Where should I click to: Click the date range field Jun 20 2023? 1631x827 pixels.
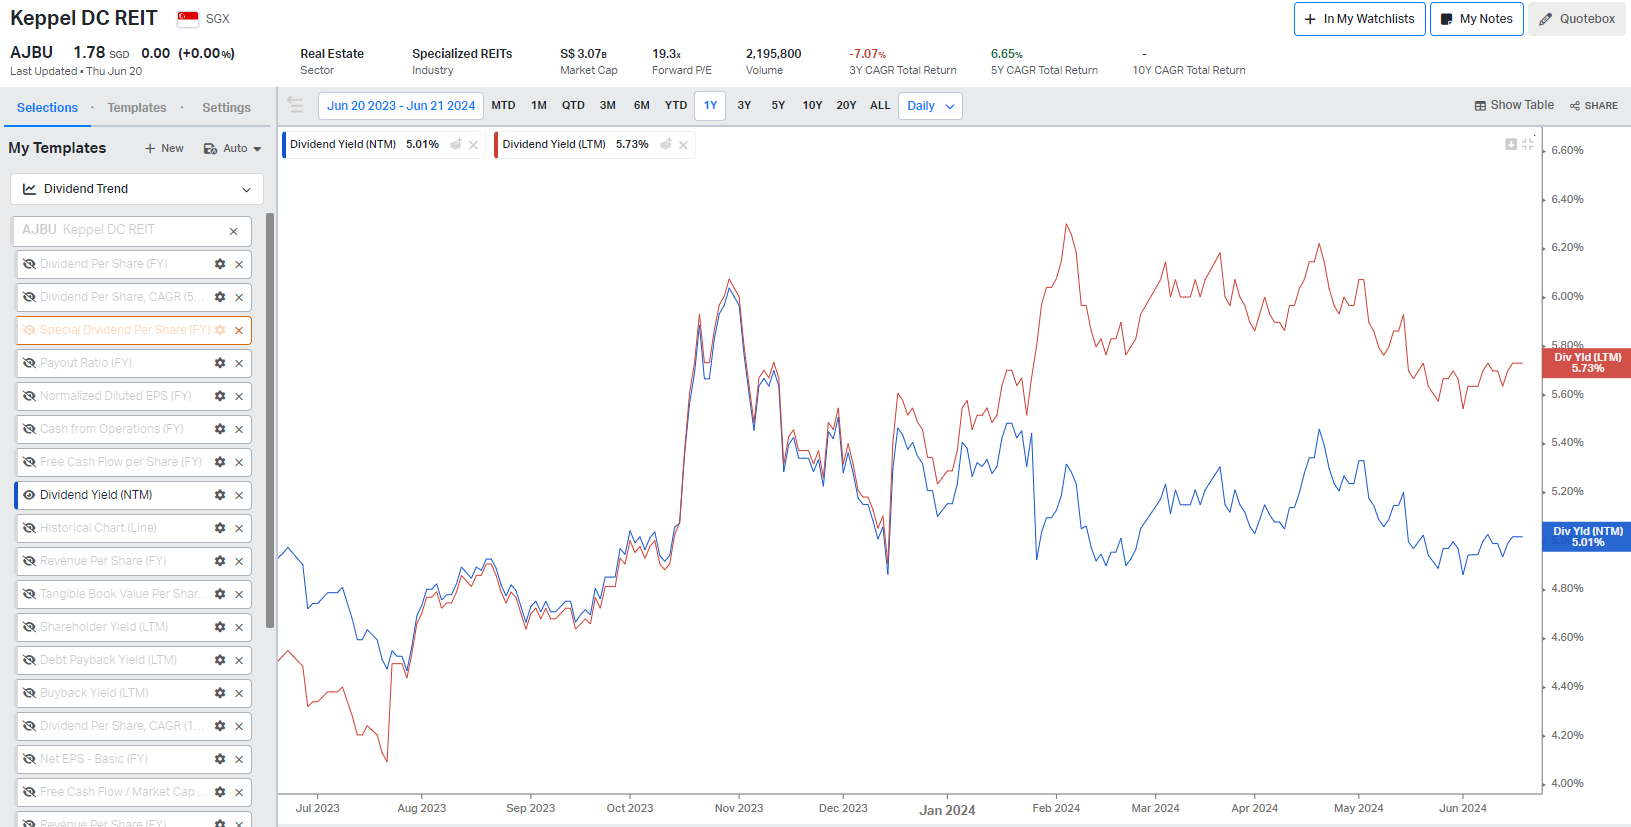(x=400, y=106)
